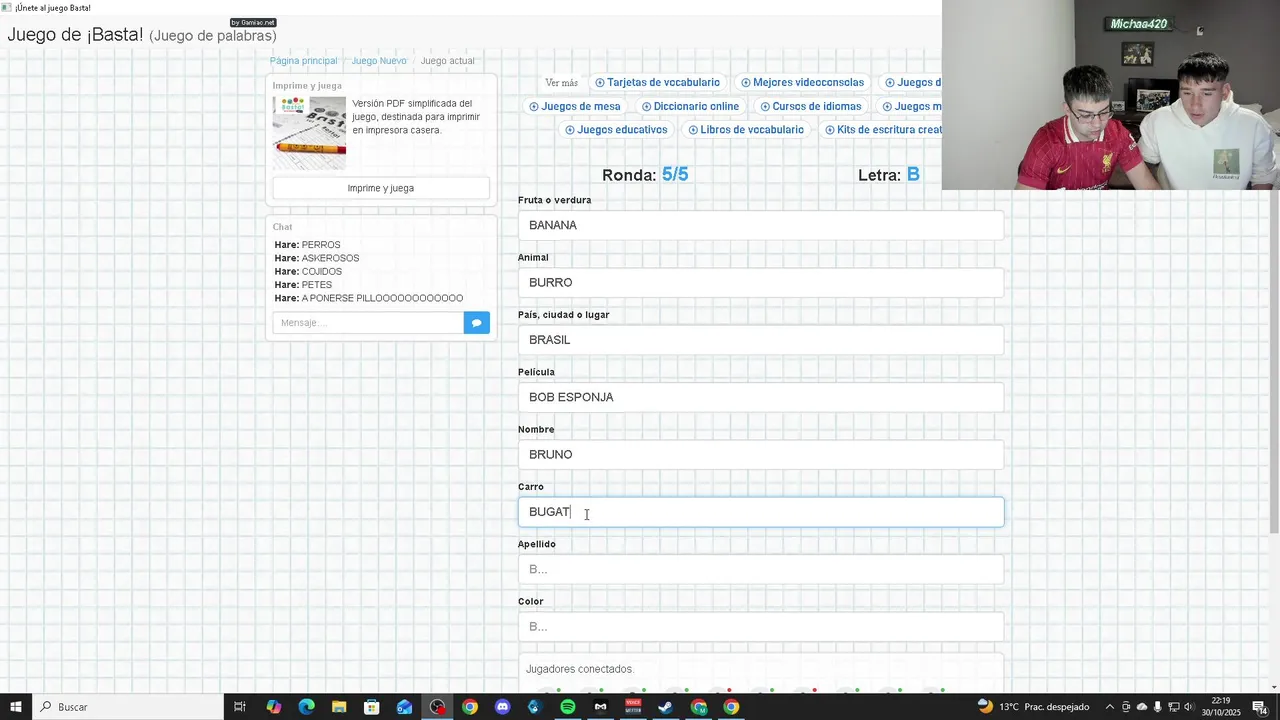The height and width of the screenshot is (720, 1280).
Task: Open the volume control in tray
Action: click(1190, 707)
